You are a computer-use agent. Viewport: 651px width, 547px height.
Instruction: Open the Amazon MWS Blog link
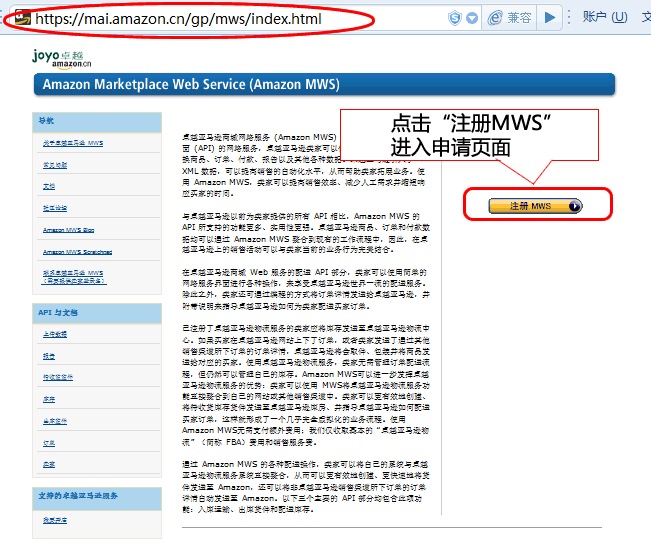tap(69, 230)
